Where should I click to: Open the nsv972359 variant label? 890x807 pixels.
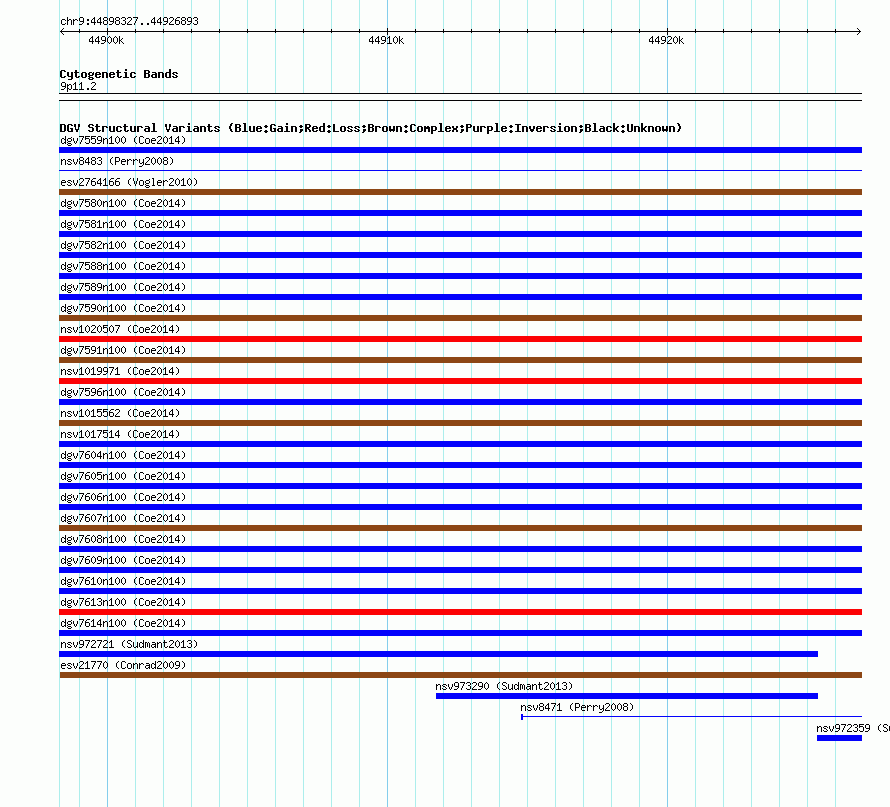click(x=853, y=728)
